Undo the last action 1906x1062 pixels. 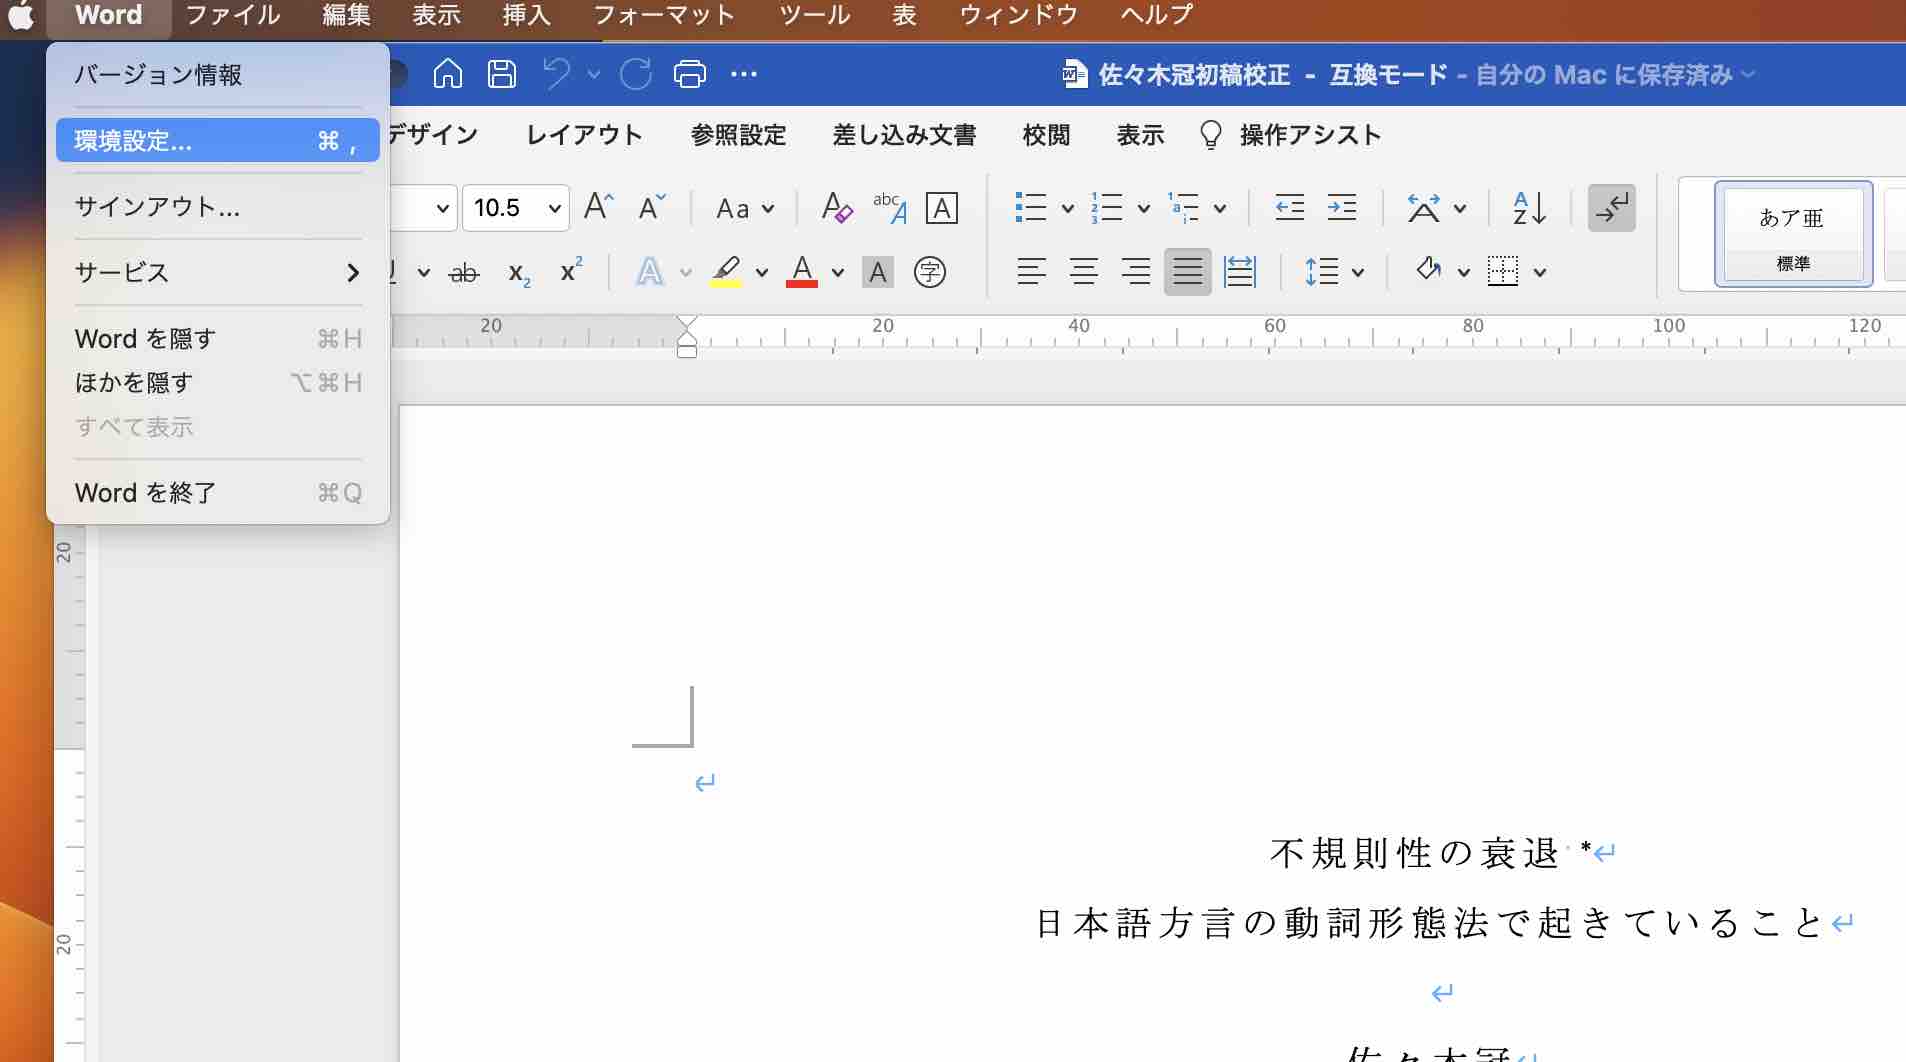(x=556, y=74)
